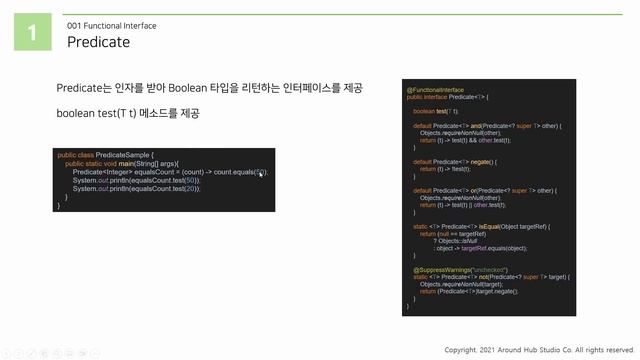Open the zoom into slide magnifier icon
Image resolution: width=640 pixels, height=360 pixels.
(57, 353)
